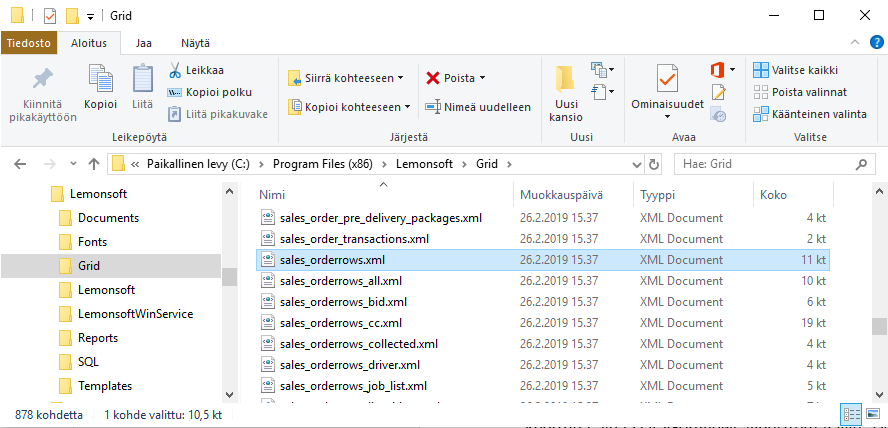The image size is (888, 428).
Task: Pin to quick access (Kiinnitä pikakäyttöön)
Action: (43, 95)
